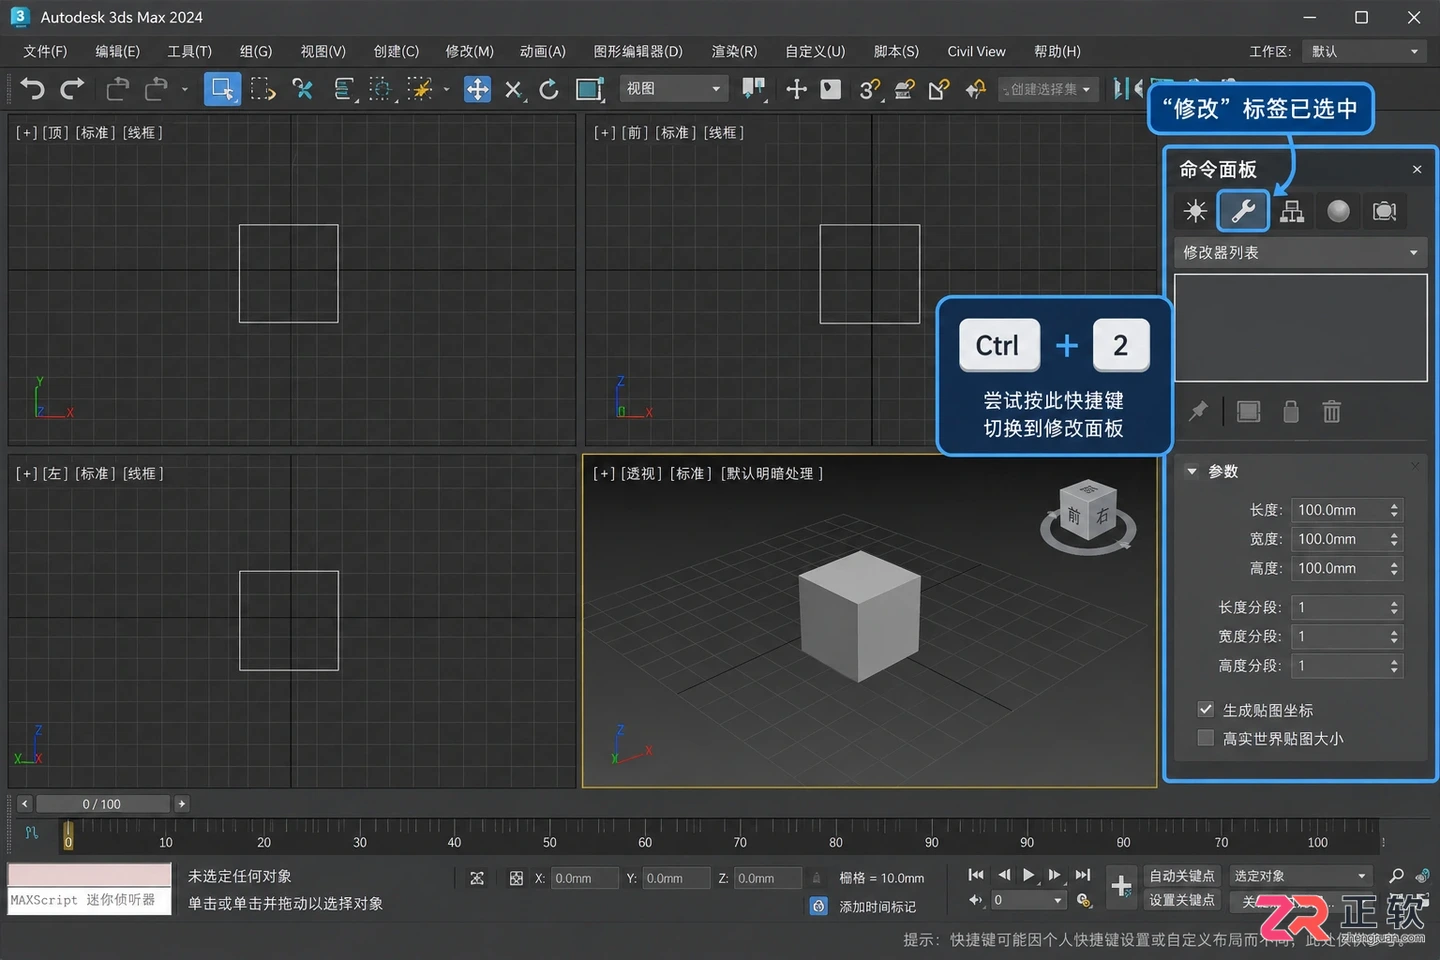Click Go to Start playback button
Image resolution: width=1440 pixels, height=960 pixels.
pyautogui.click(x=976, y=875)
